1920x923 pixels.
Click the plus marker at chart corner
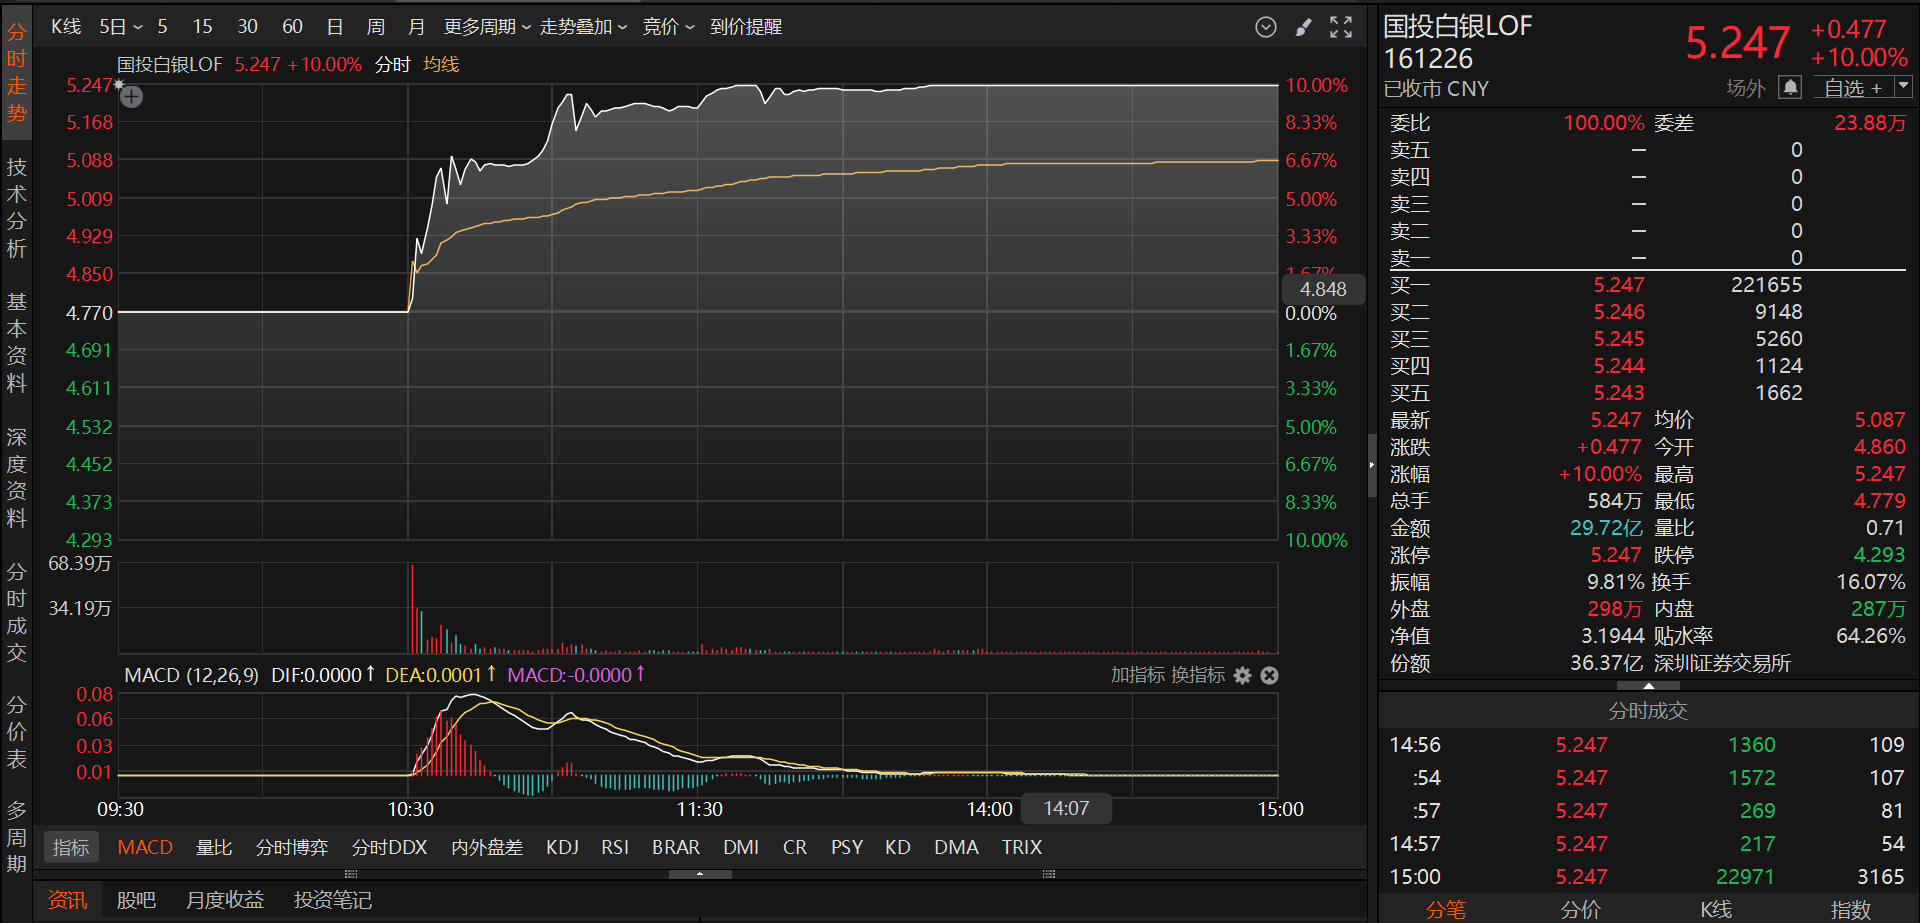(131, 97)
